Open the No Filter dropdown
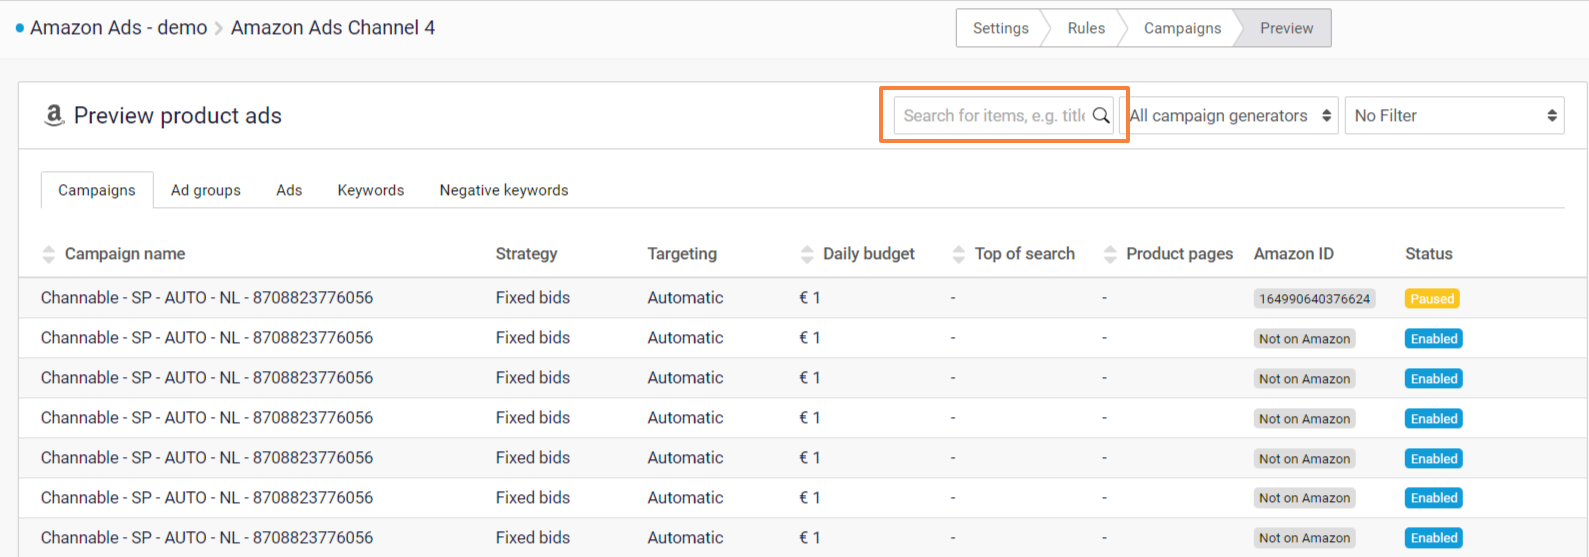This screenshot has width=1589, height=557. (1455, 116)
